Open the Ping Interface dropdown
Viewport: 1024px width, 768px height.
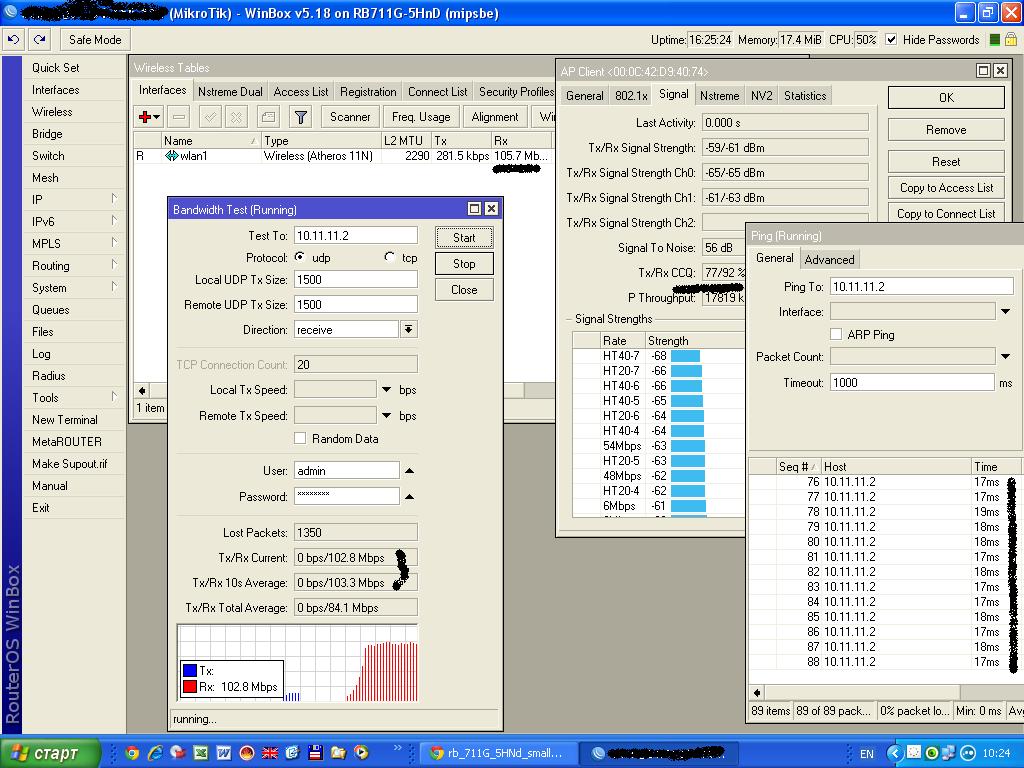coord(1005,312)
